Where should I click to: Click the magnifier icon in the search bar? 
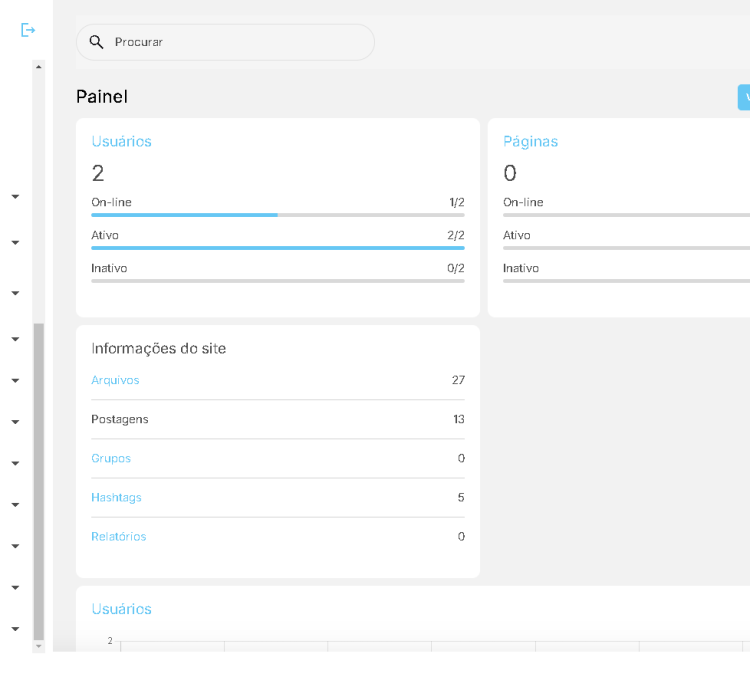(97, 42)
